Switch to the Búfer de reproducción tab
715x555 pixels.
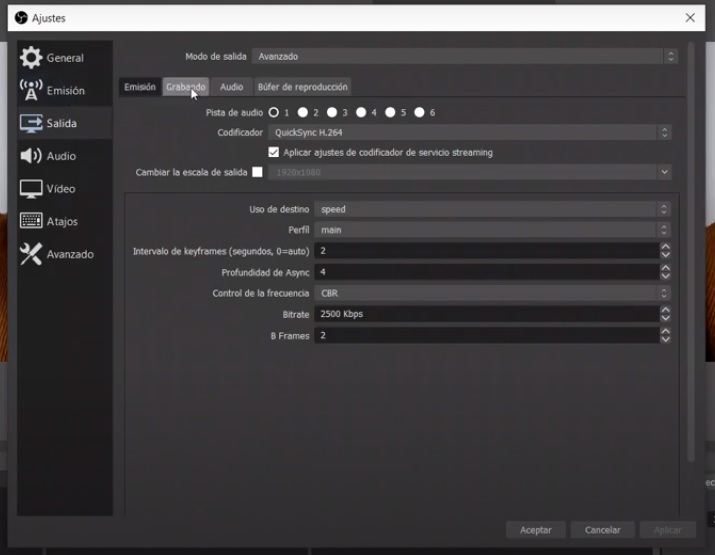pyautogui.click(x=302, y=87)
